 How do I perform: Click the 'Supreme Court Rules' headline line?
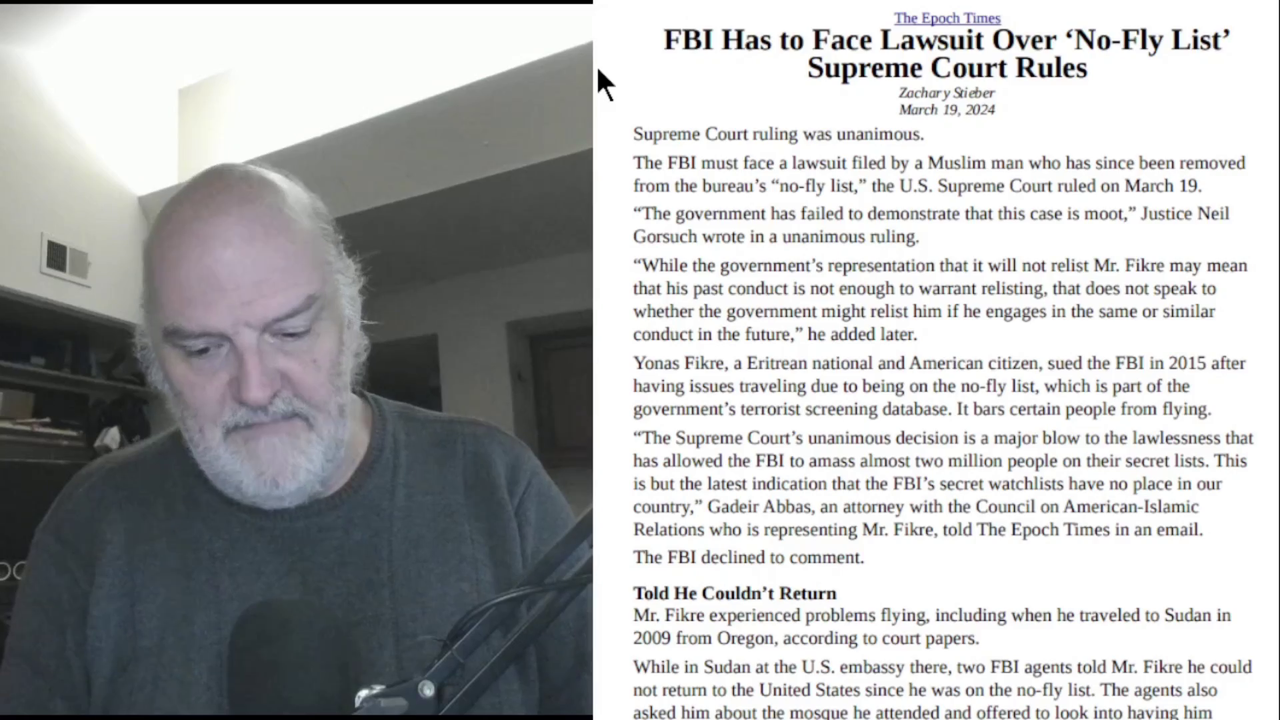[946, 68]
